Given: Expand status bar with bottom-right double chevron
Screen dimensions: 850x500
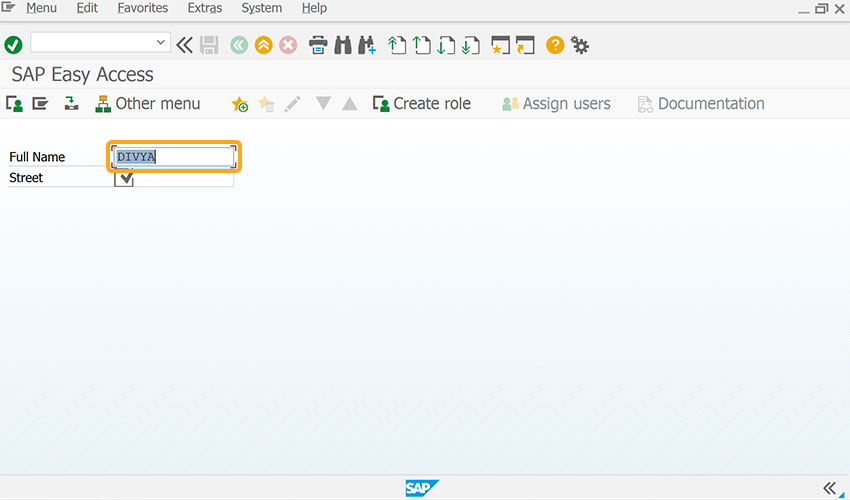Looking at the screenshot, I should tap(829, 488).
